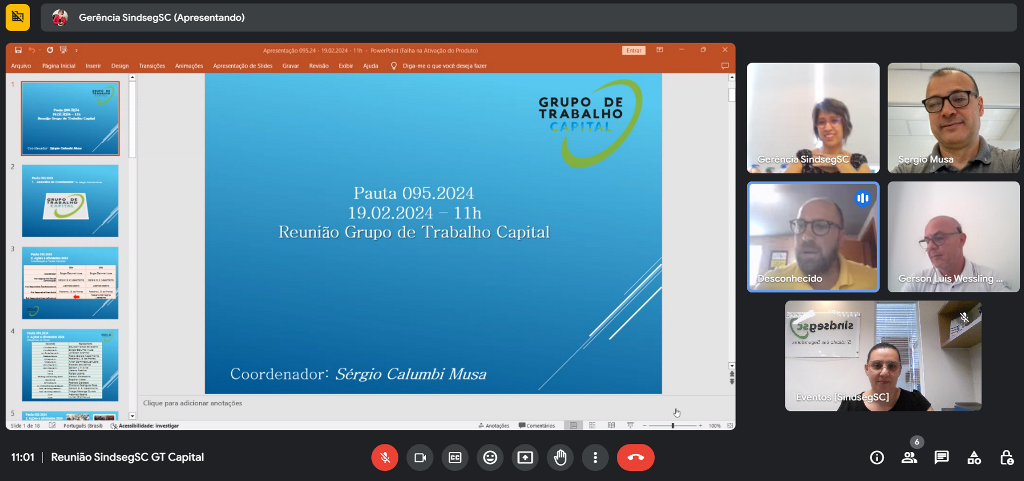Open the chat with everyone panel

[941, 457]
